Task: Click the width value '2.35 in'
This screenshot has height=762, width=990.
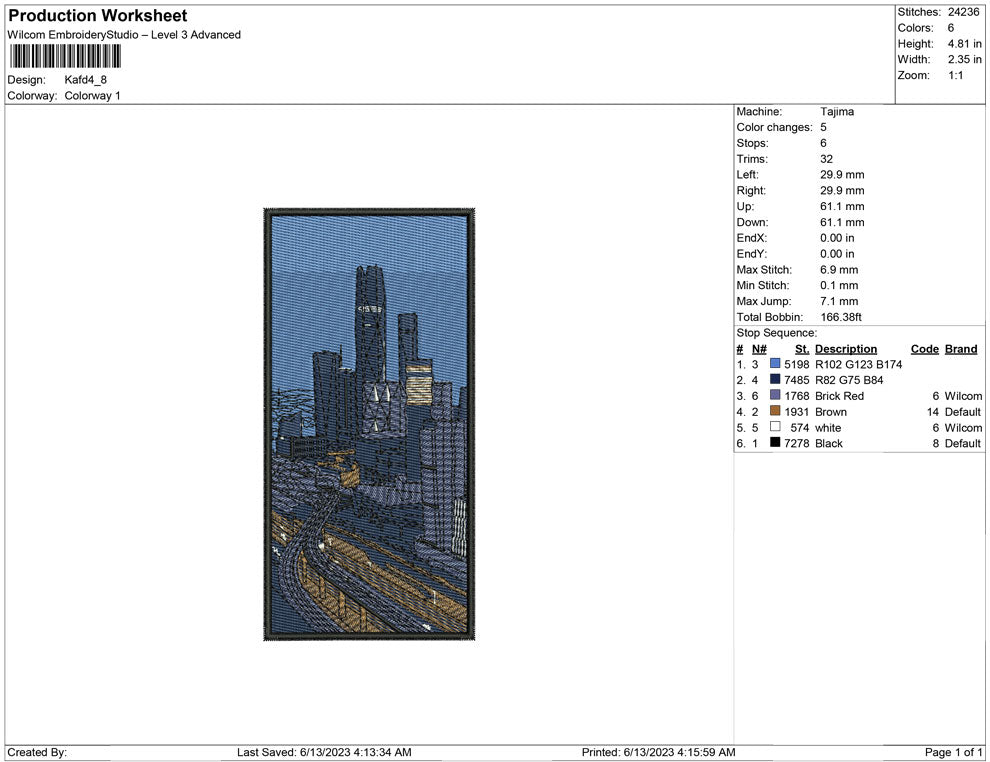Action: [964, 59]
